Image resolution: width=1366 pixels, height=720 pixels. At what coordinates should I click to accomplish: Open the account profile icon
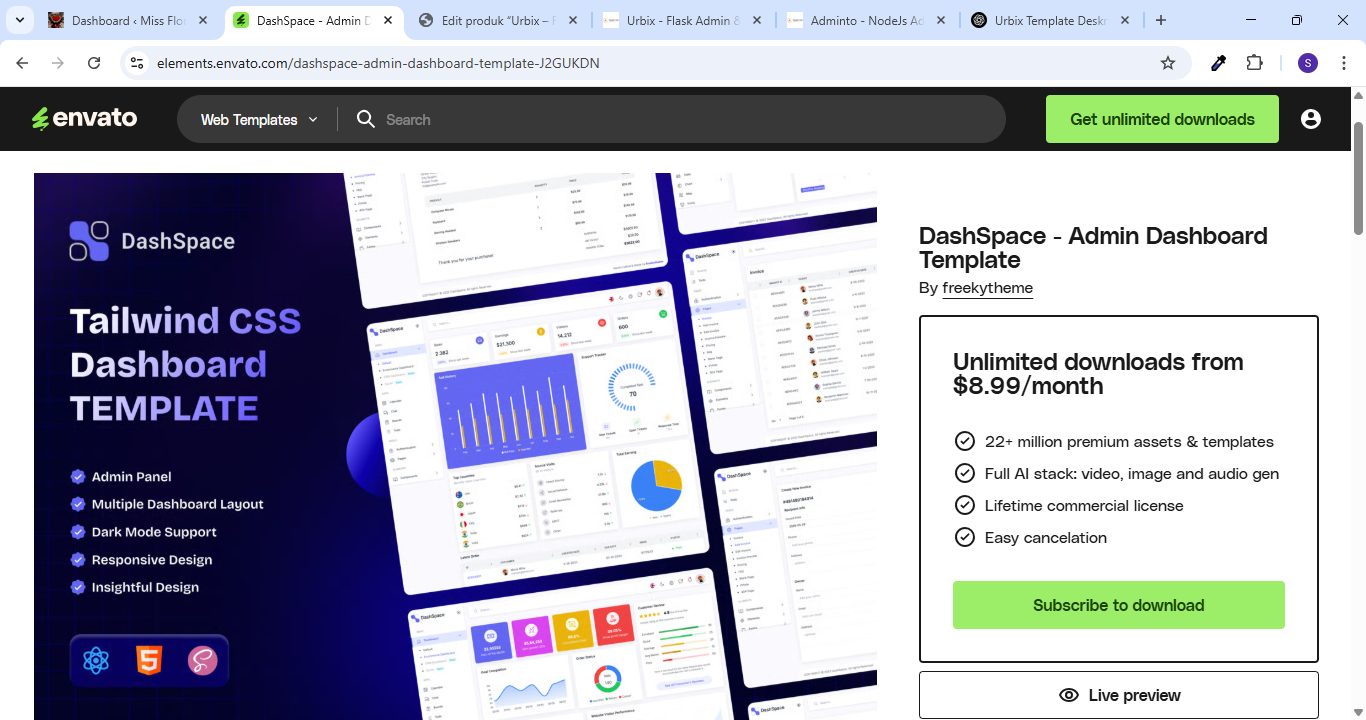1311,119
